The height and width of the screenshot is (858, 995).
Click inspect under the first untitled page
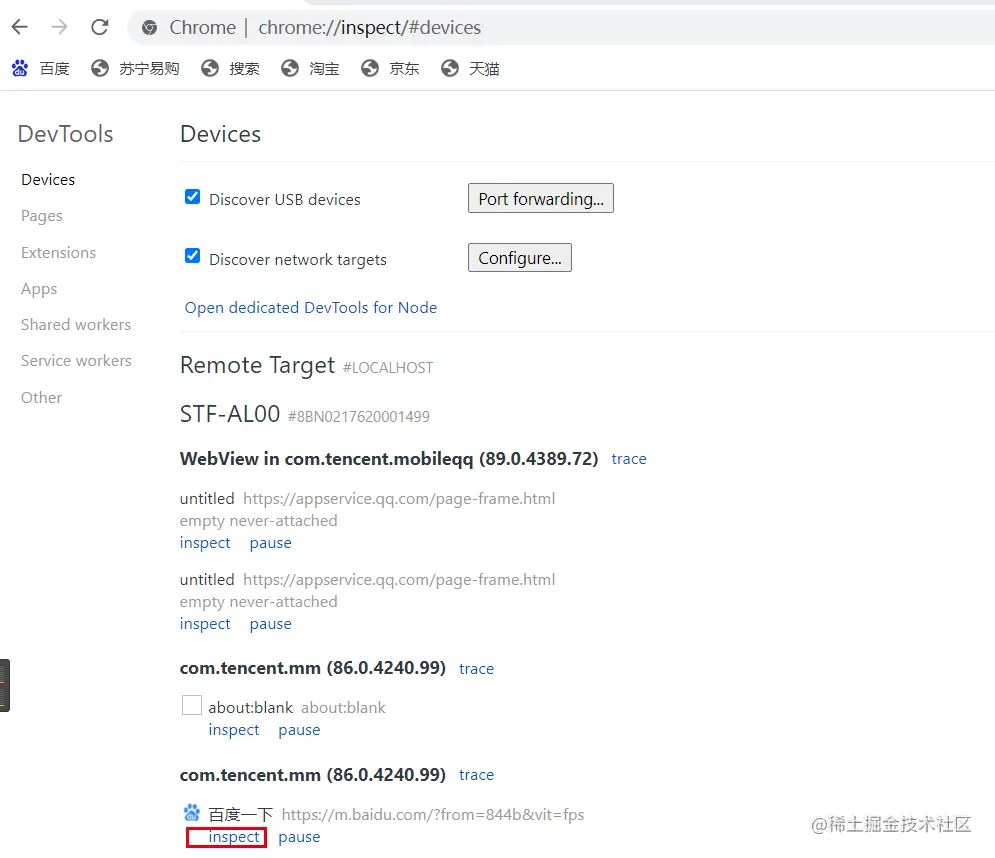tap(205, 543)
